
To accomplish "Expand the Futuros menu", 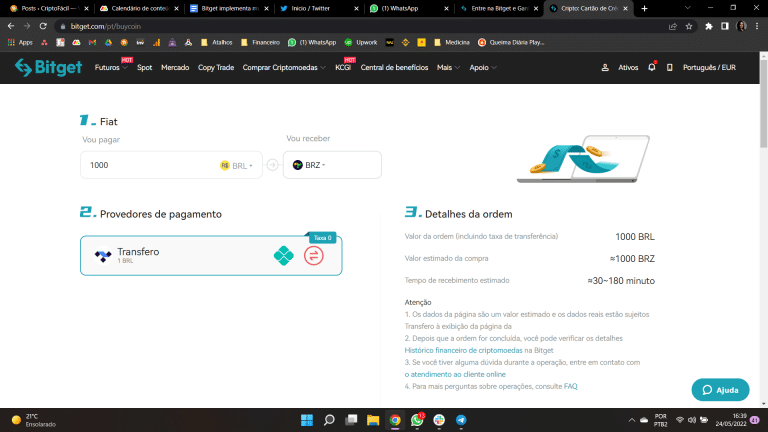I will (x=111, y=68).
